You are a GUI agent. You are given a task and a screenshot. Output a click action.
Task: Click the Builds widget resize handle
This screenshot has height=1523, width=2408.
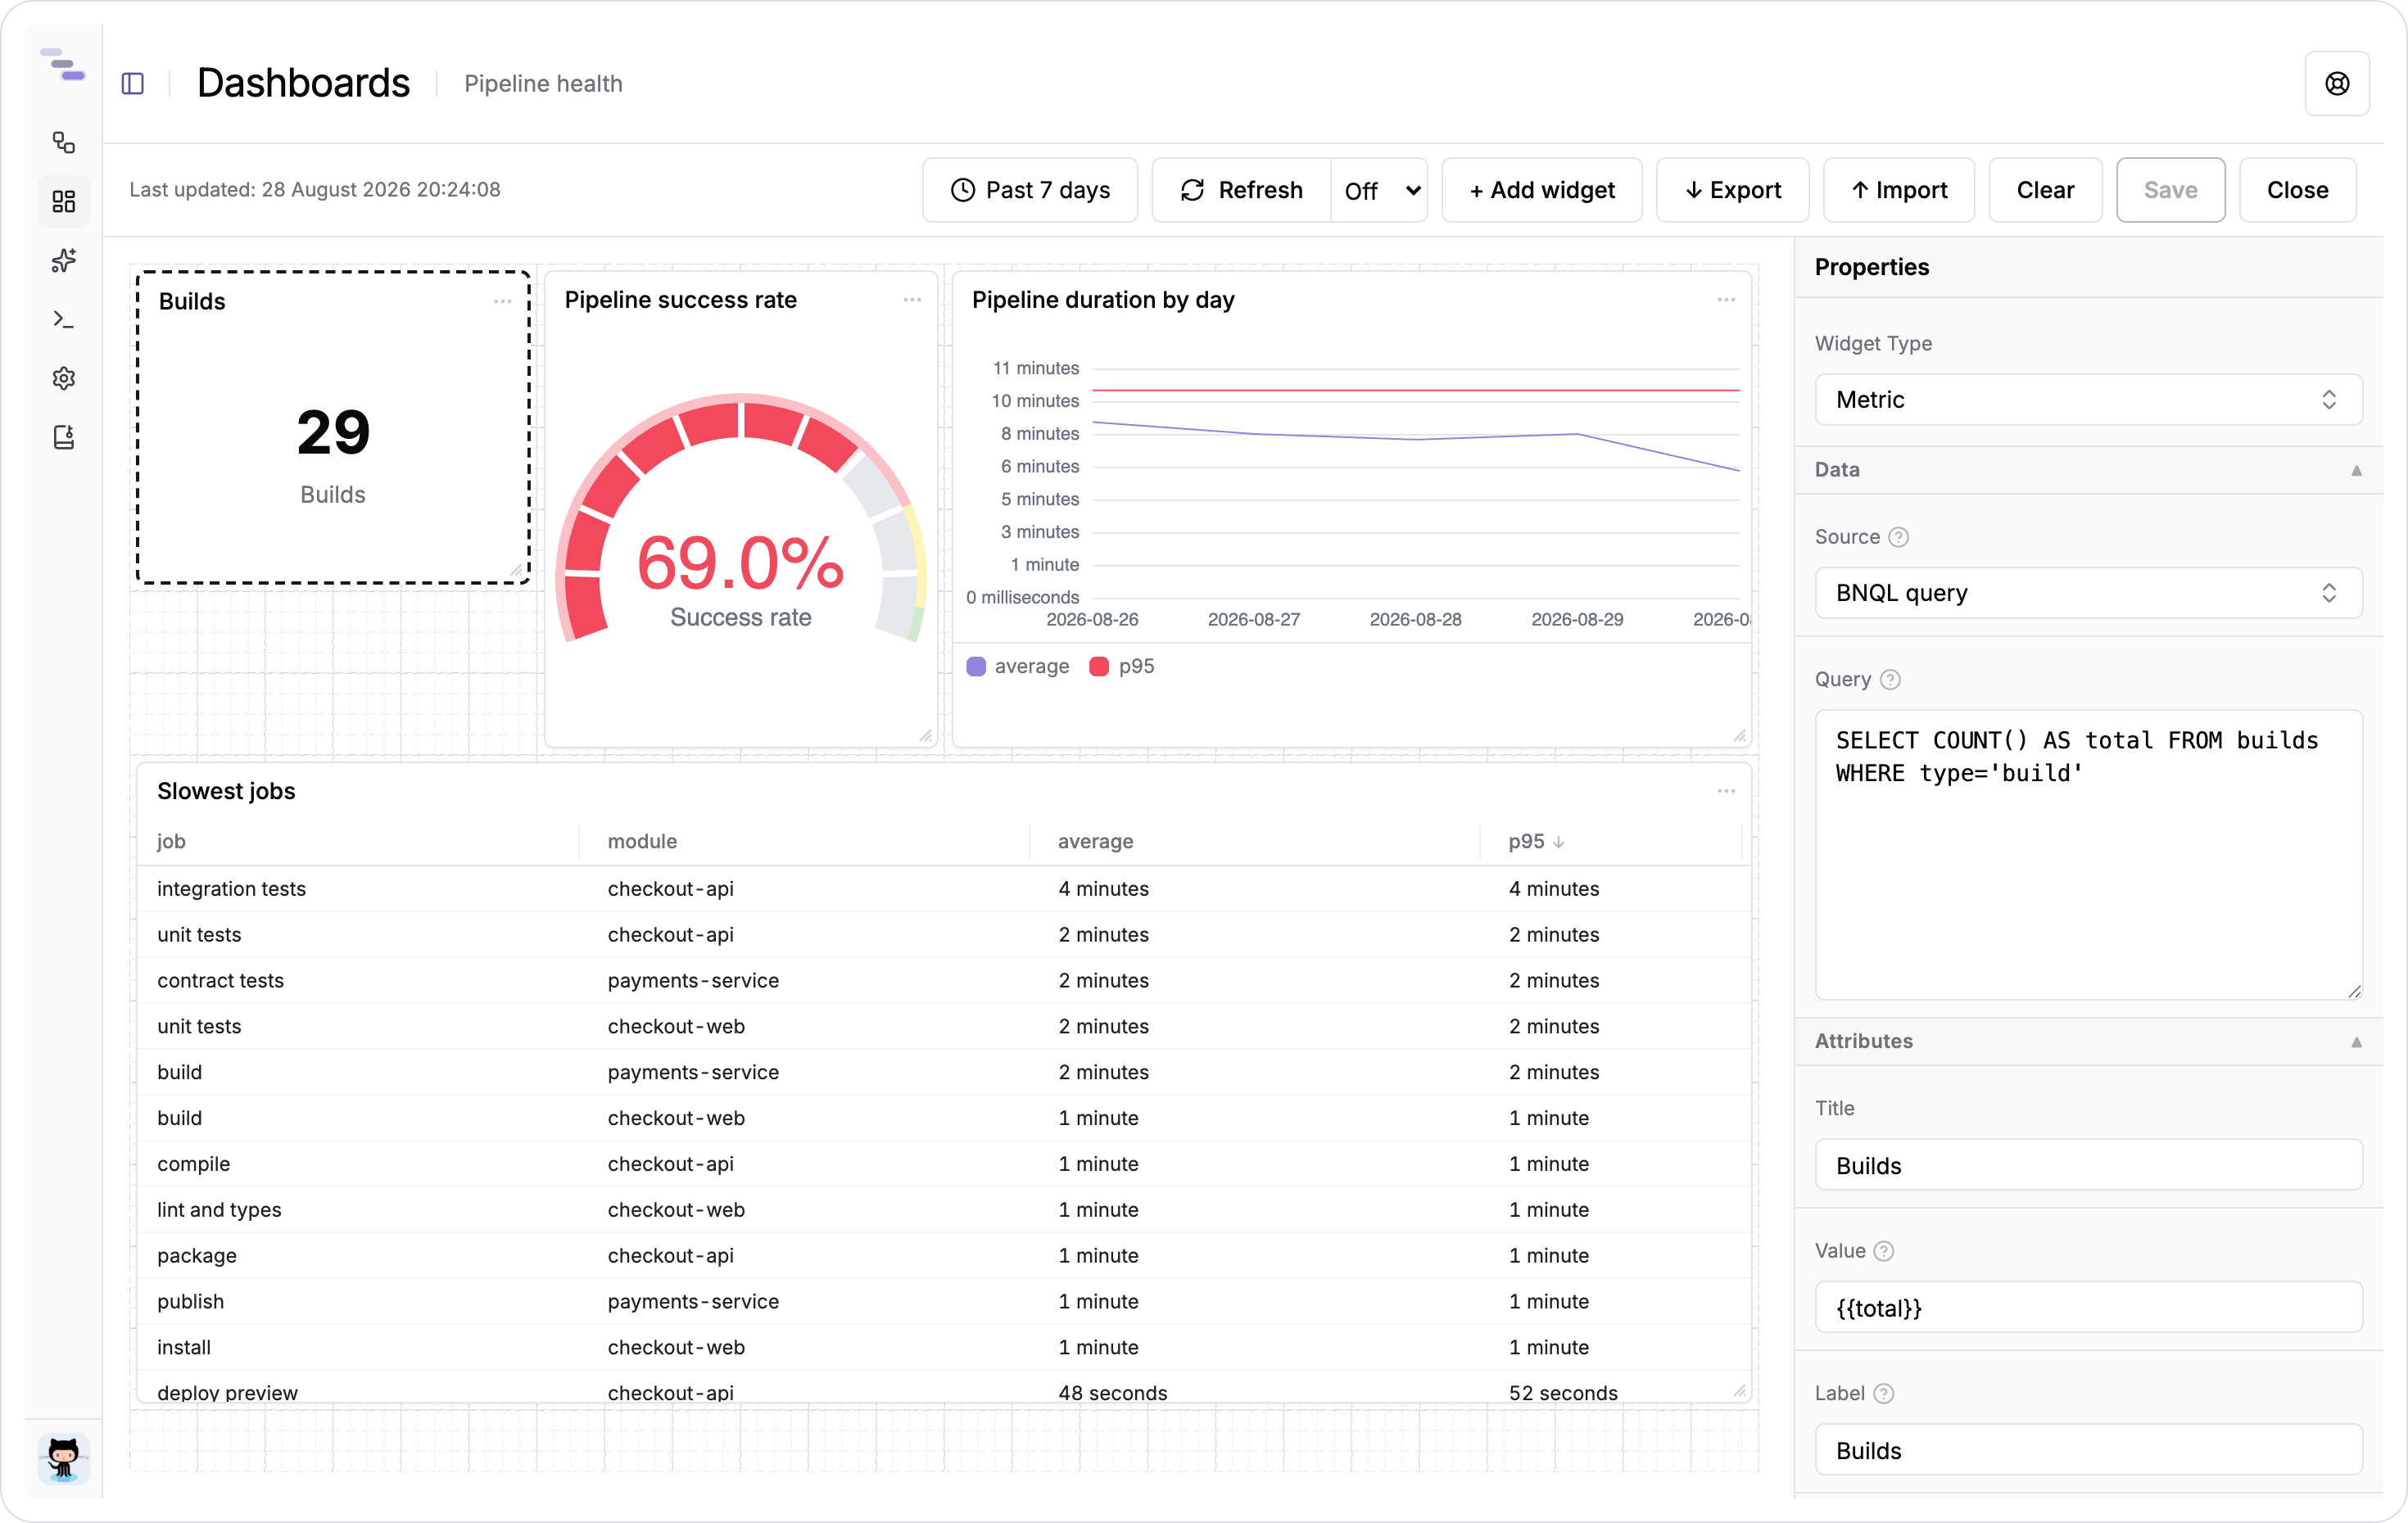(x=517, y=570)
